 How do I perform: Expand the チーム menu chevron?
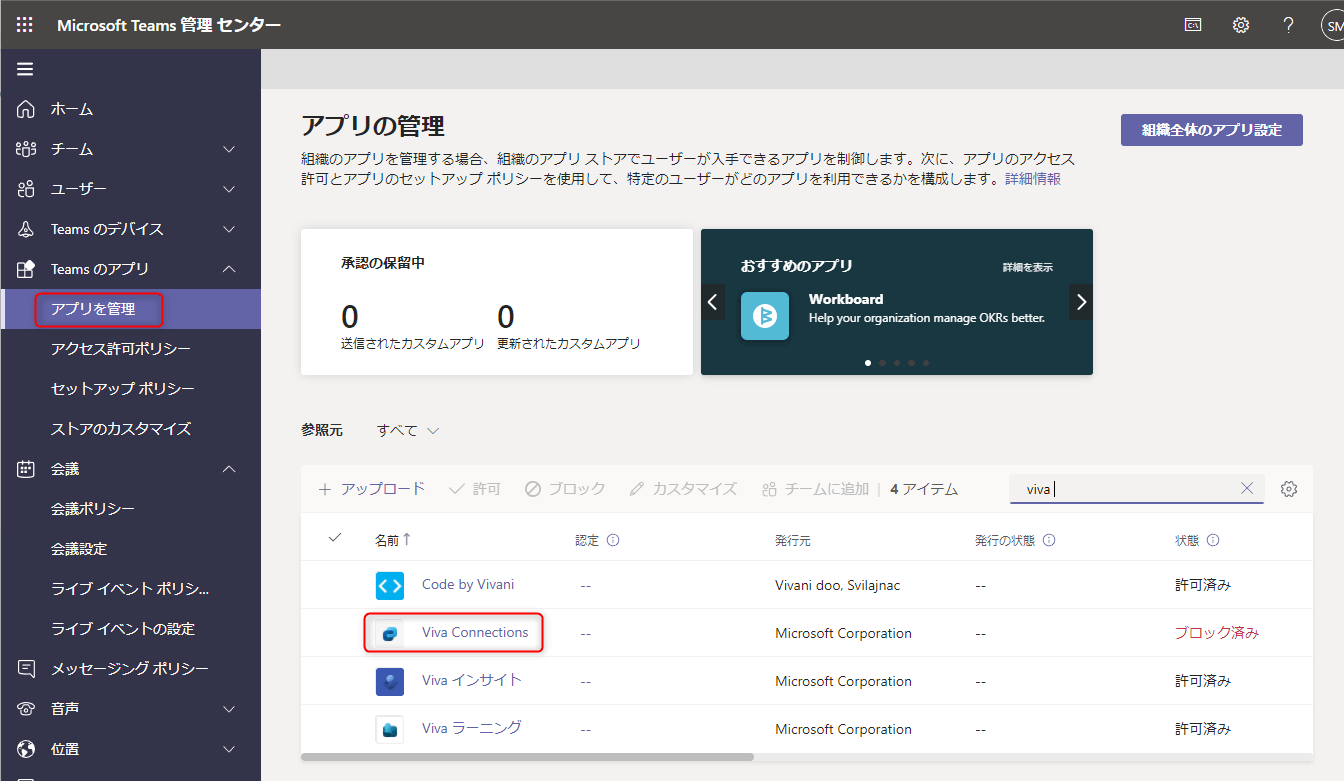(x=229, y=149)
